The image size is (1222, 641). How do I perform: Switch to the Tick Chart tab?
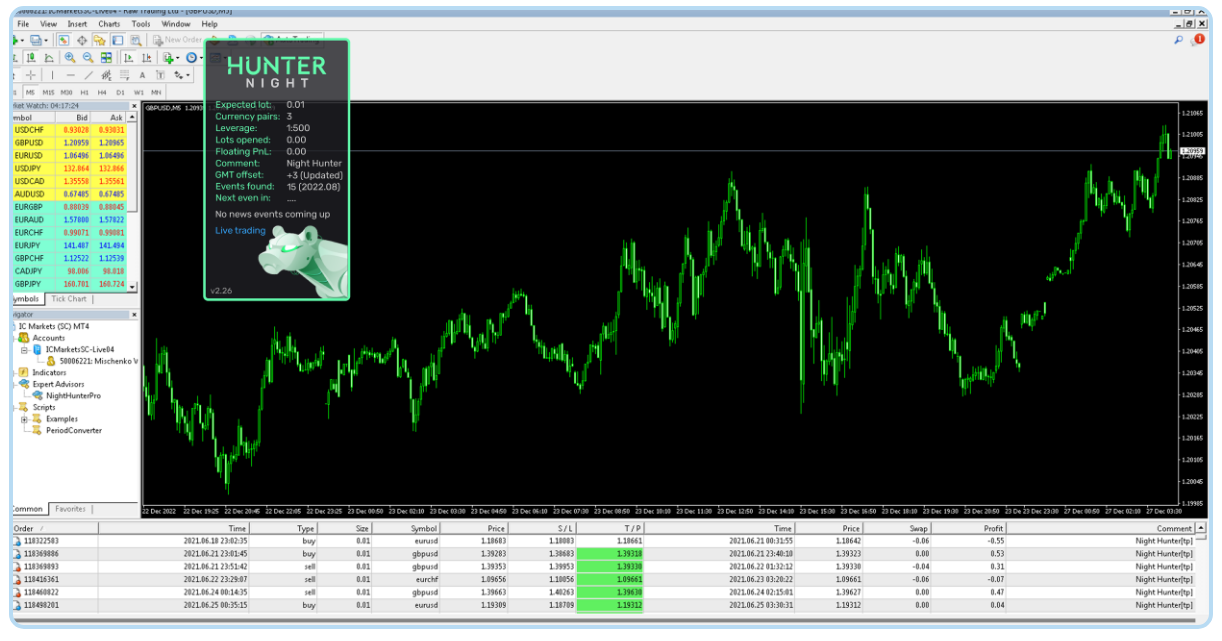(69, 299)
